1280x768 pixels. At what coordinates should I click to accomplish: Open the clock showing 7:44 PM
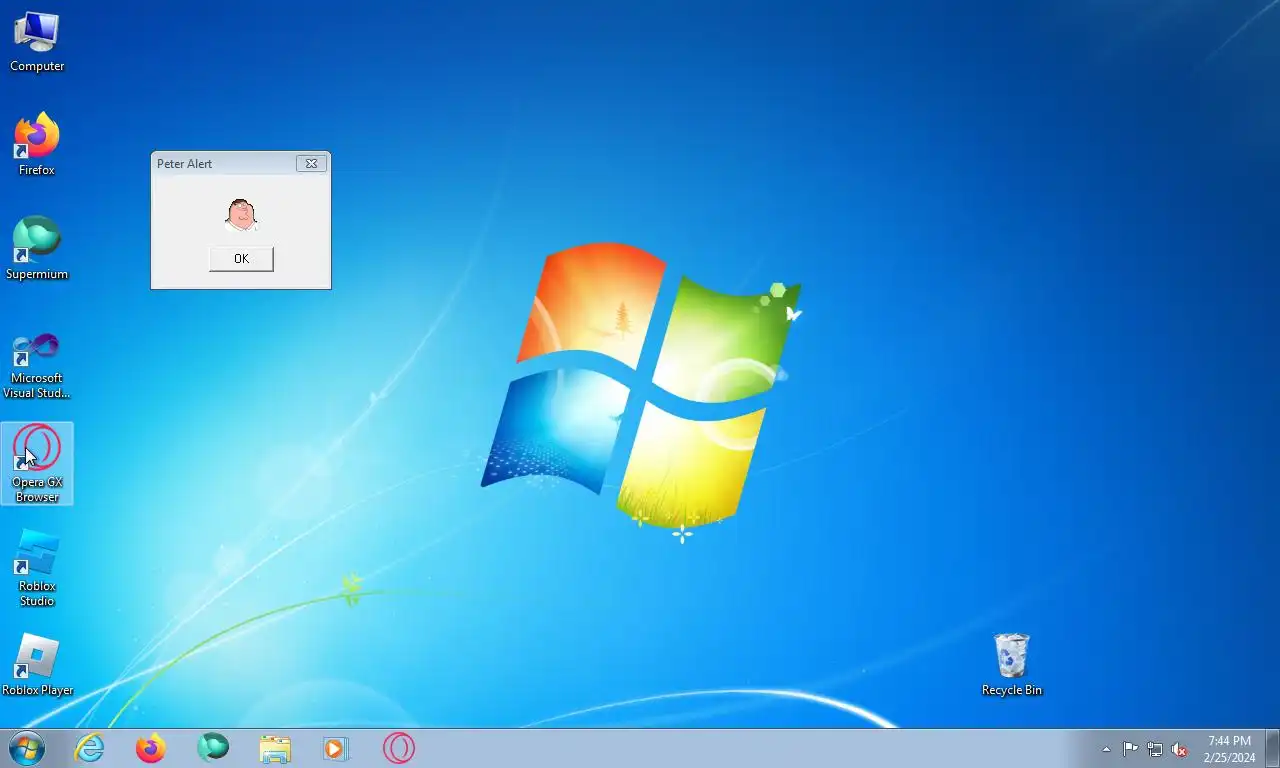(1229, 749)
